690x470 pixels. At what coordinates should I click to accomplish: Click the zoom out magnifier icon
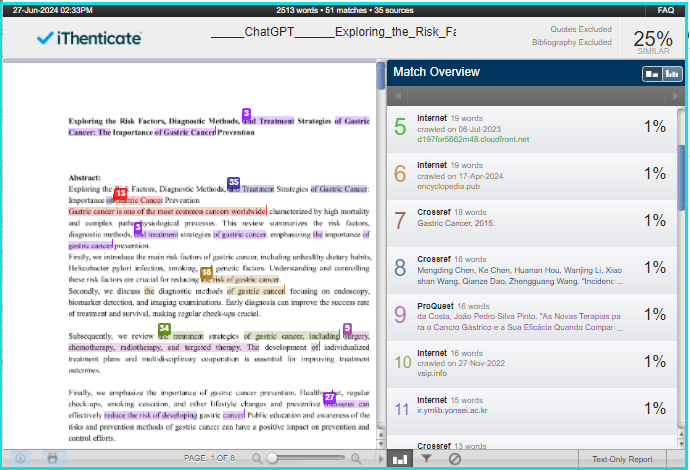click(257, 459)
